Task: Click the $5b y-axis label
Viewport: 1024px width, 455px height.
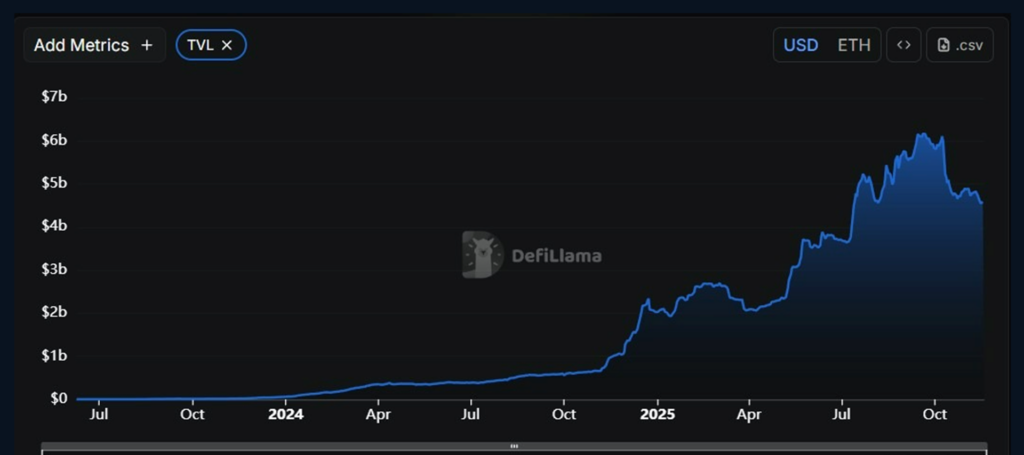Action: [54, 183]
